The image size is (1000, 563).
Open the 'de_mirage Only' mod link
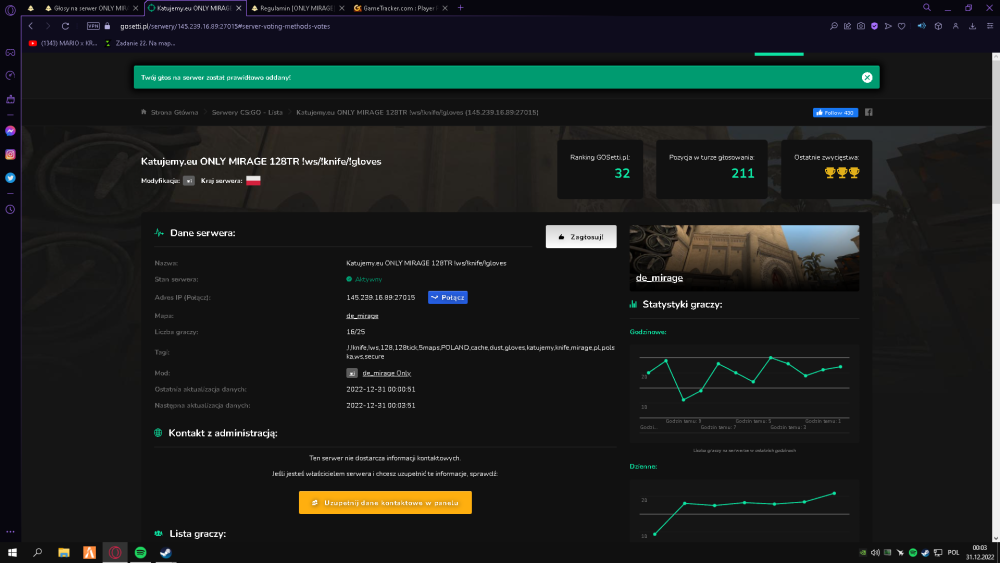386,373
